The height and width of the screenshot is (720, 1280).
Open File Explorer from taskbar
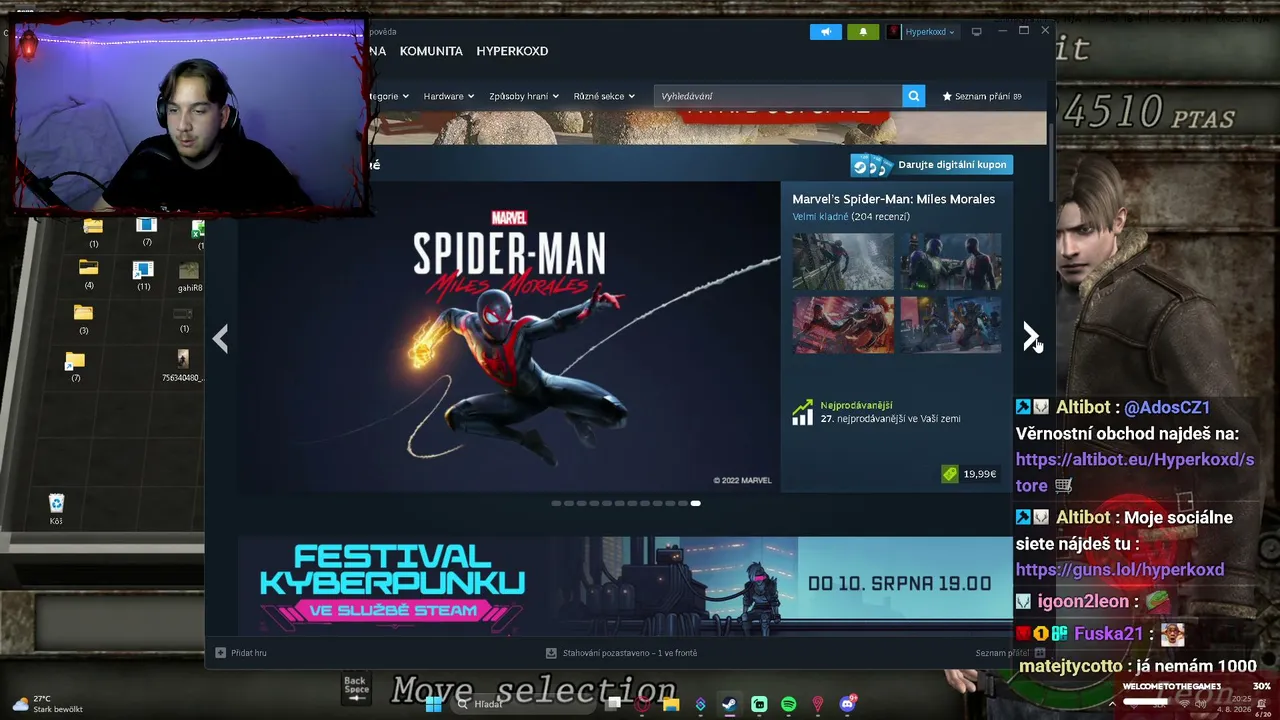[671, 704]
